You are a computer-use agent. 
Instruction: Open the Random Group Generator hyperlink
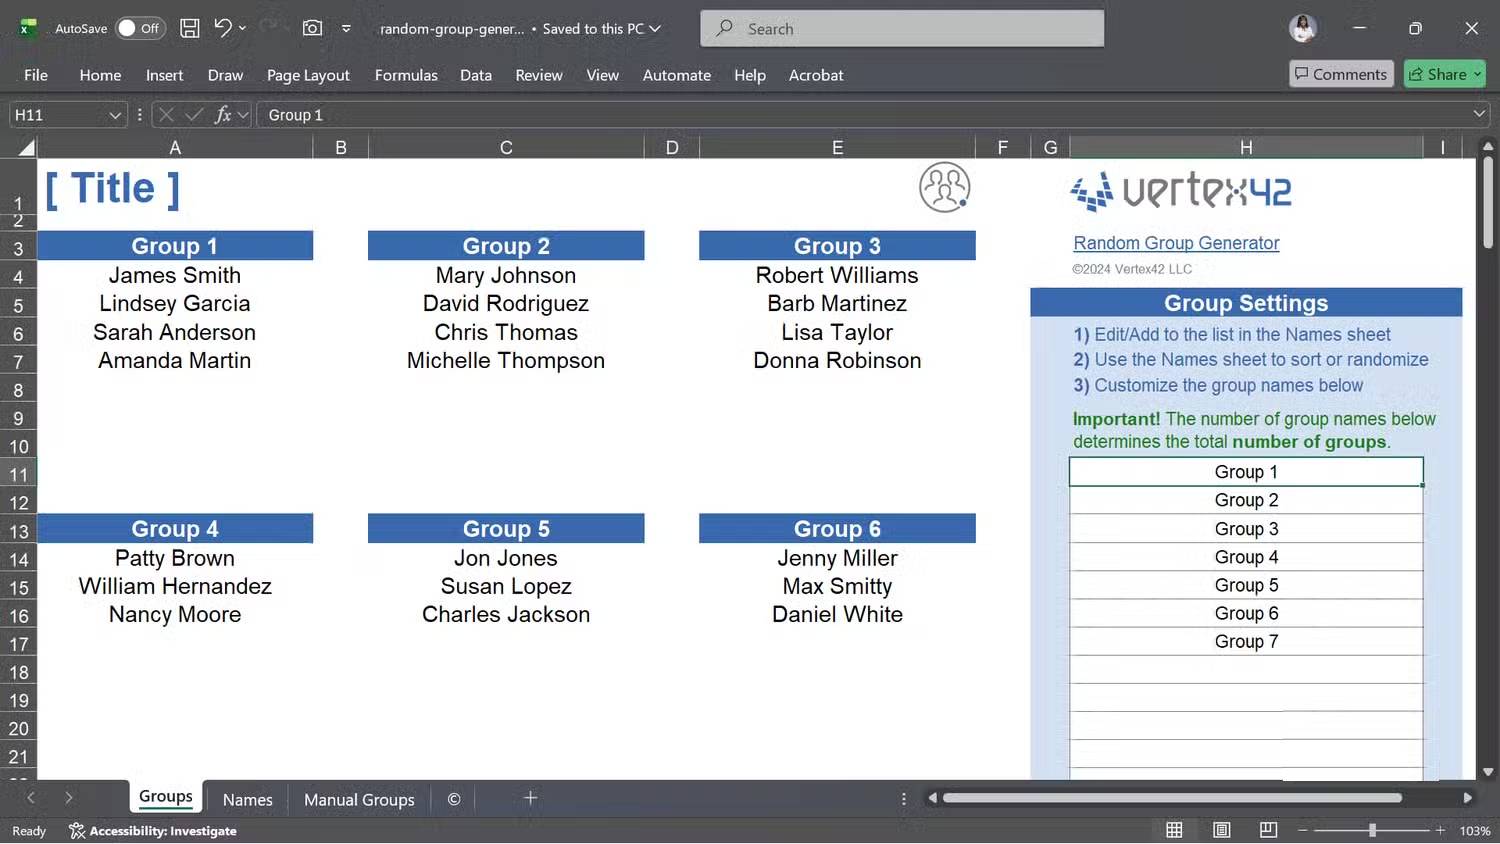click(x=1175, y=243)
